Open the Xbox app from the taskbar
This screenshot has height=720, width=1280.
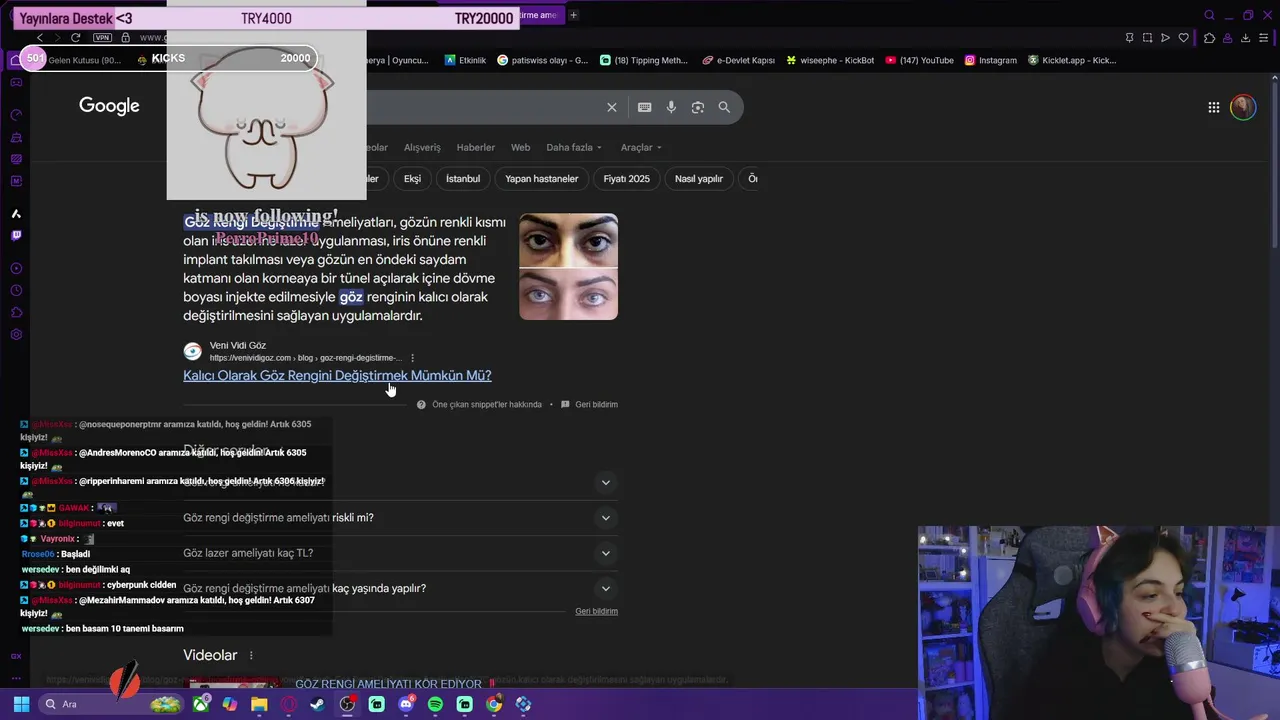click(201, 704)
